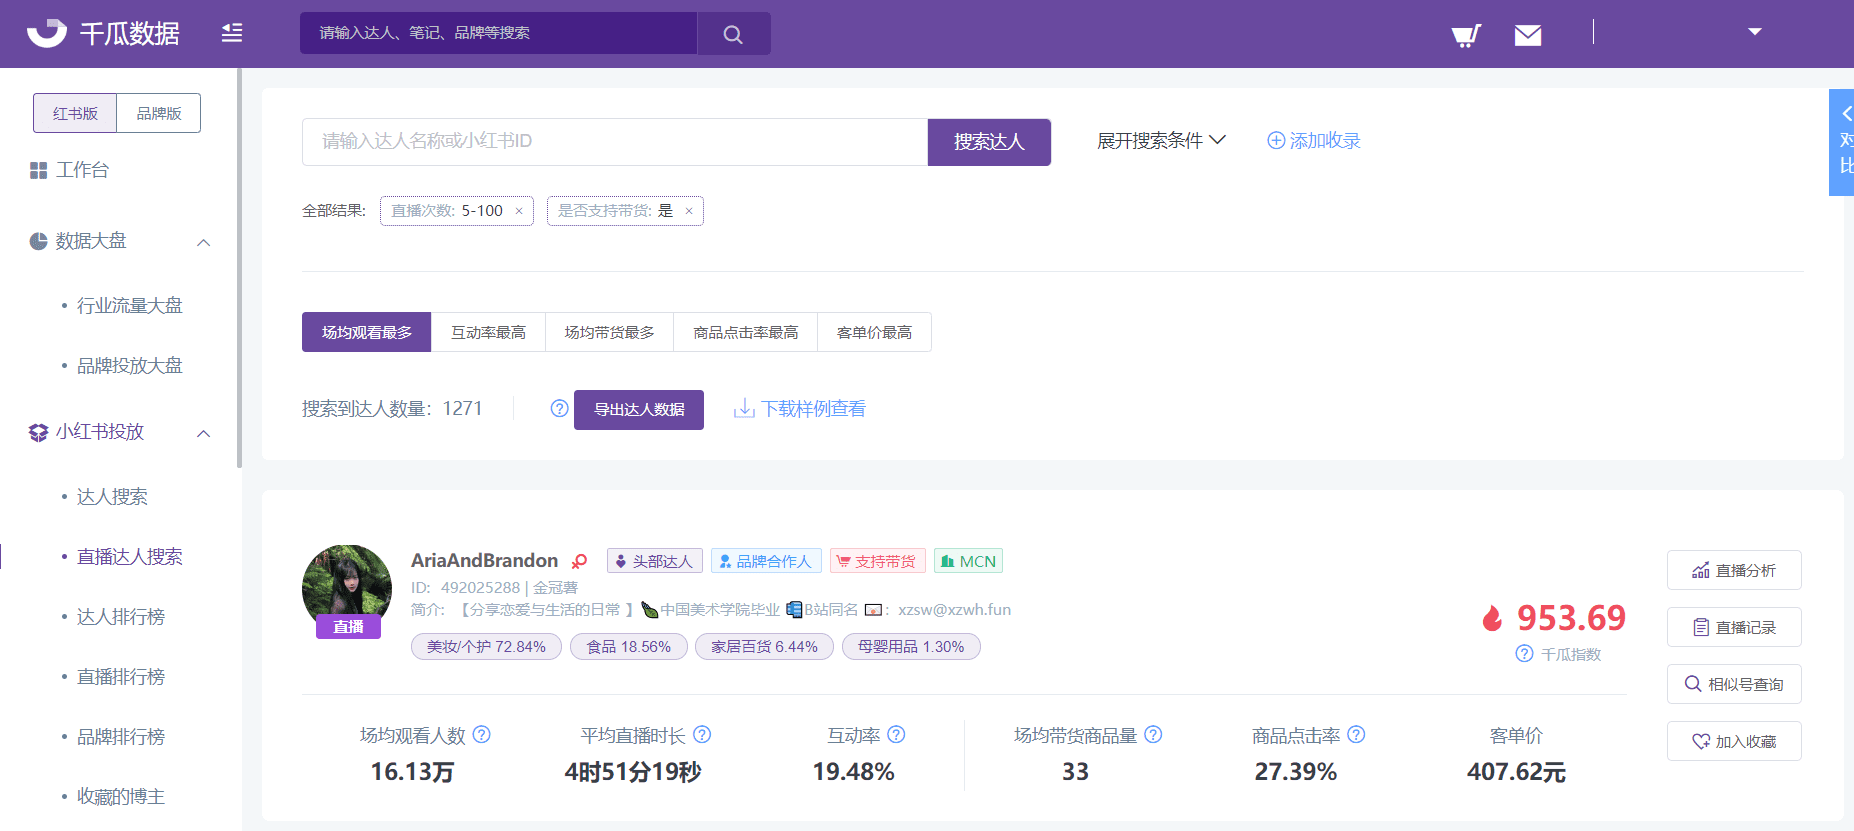Open the mail messages icon
This screenshot has height=831, width=1854.
coord(1528,36)
